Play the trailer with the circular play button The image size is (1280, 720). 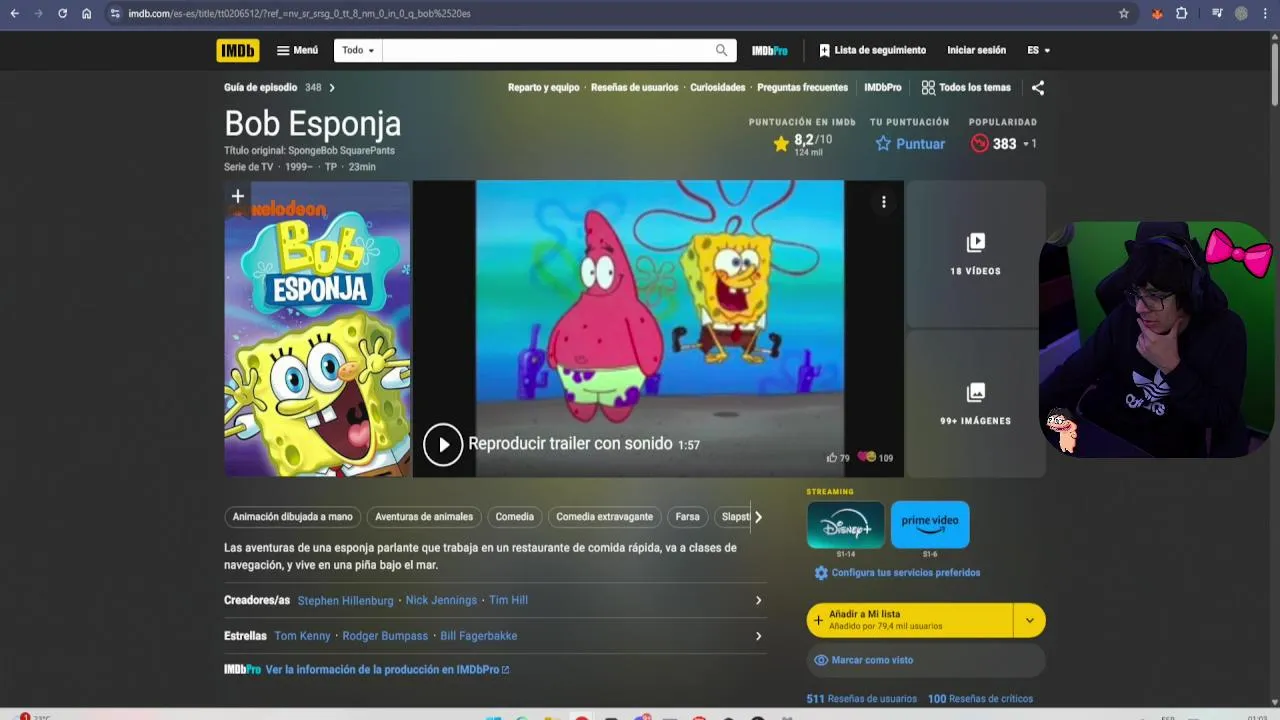click(443, 444)
